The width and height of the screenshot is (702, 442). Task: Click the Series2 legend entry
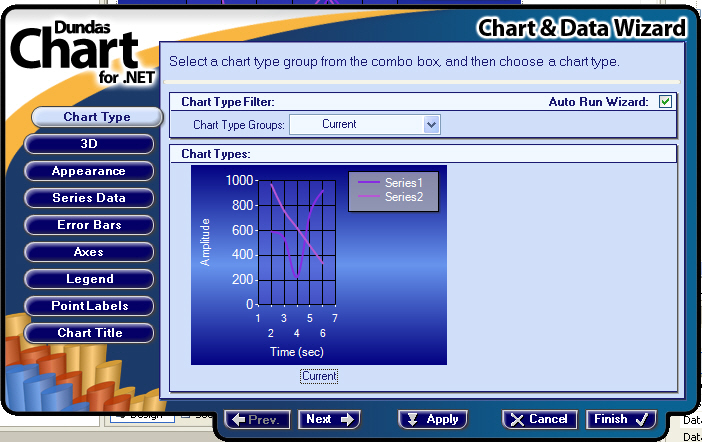pos(390,197)
